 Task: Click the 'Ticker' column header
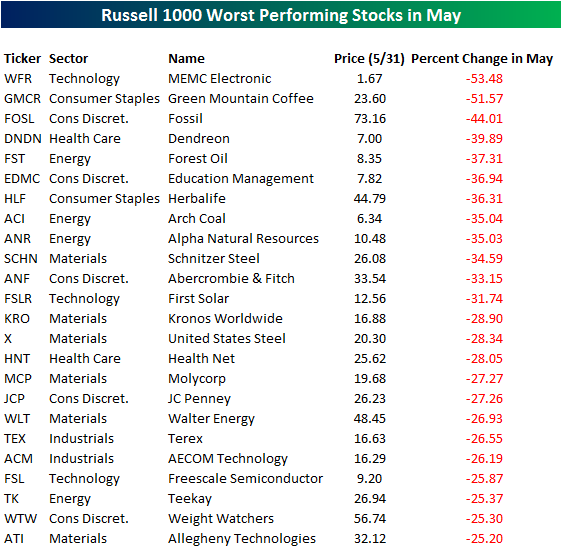coord(22,58)
